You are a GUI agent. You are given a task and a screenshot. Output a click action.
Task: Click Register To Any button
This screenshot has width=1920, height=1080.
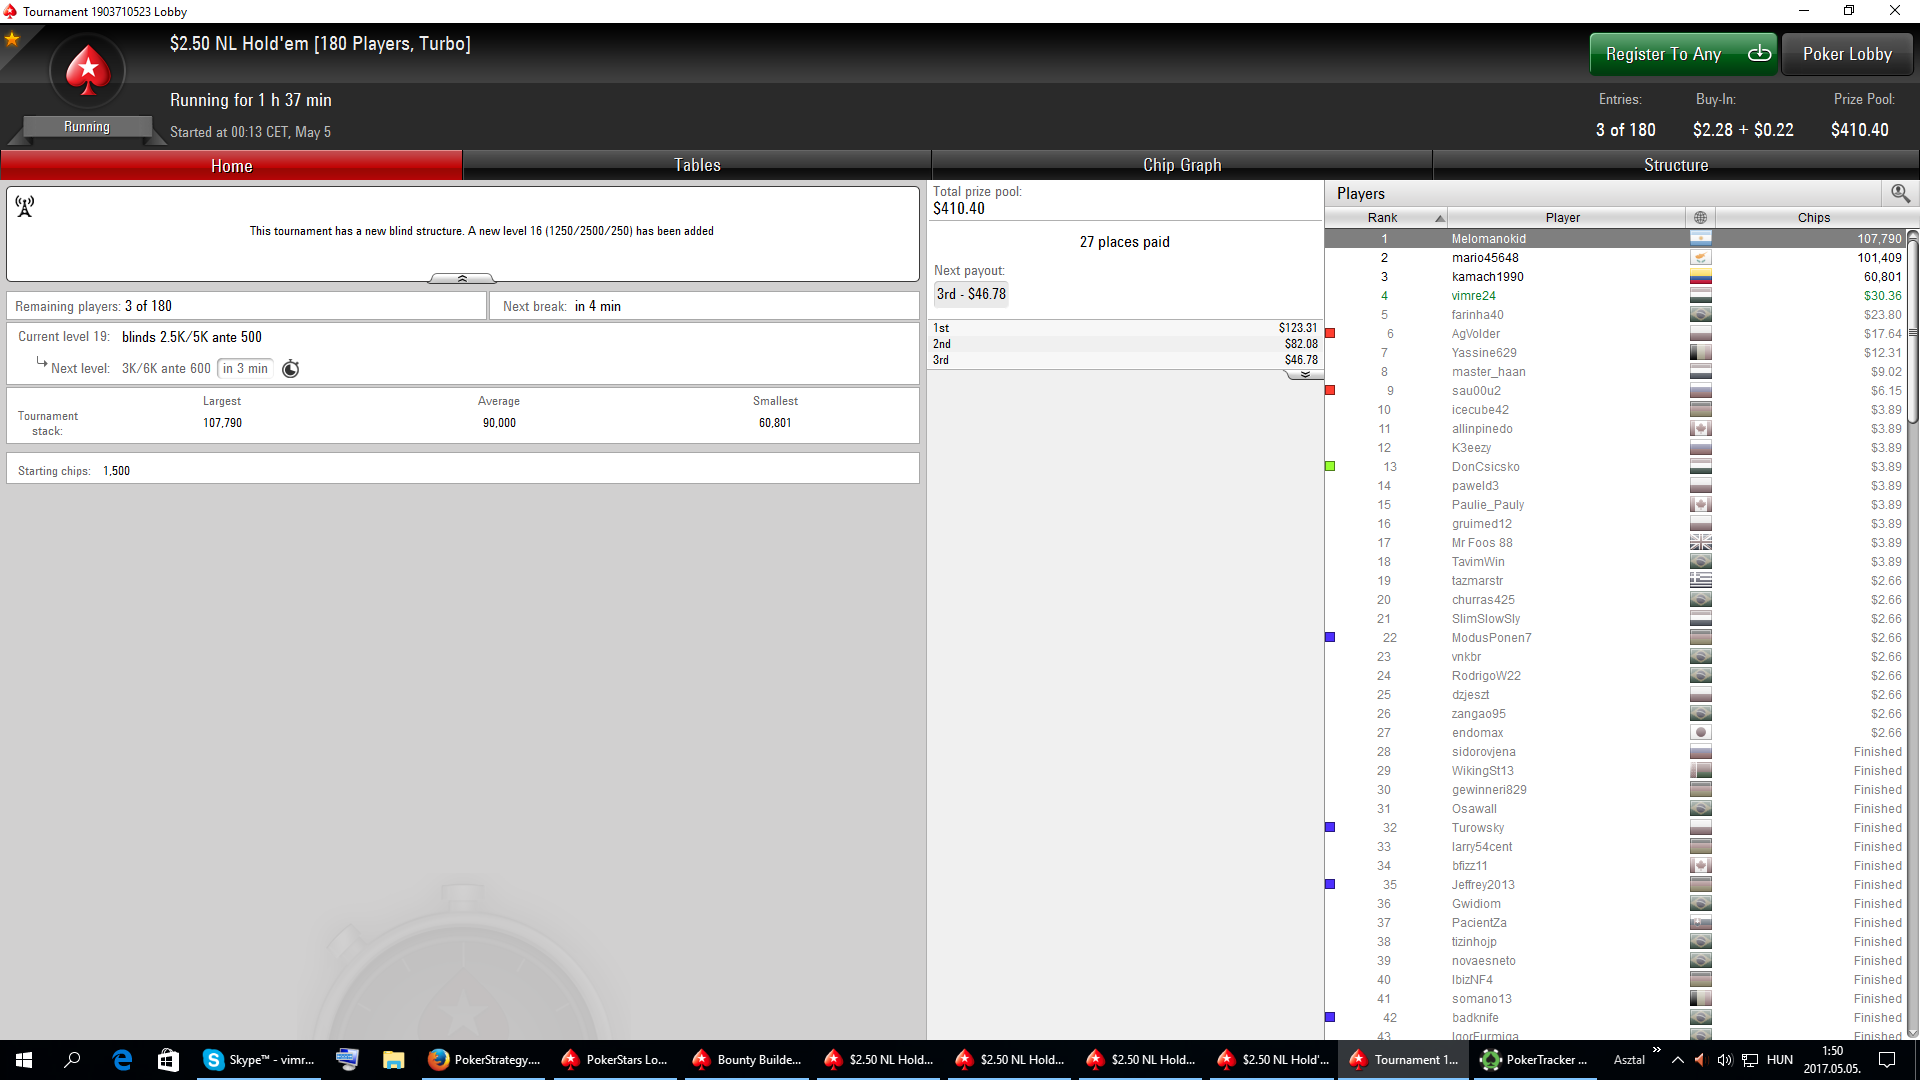click(x=1683, y=54)
